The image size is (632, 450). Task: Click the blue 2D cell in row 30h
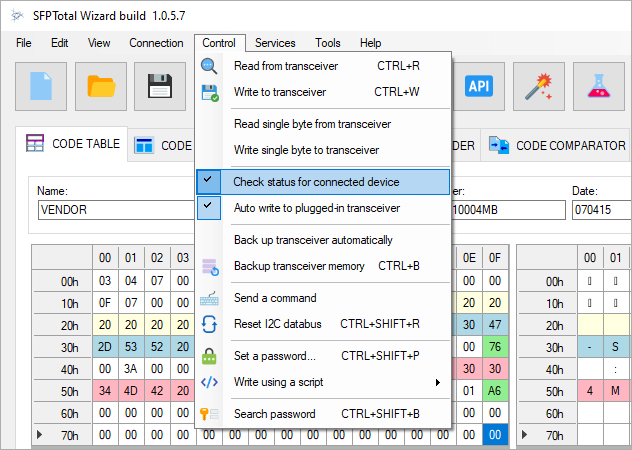pos(105,347)
